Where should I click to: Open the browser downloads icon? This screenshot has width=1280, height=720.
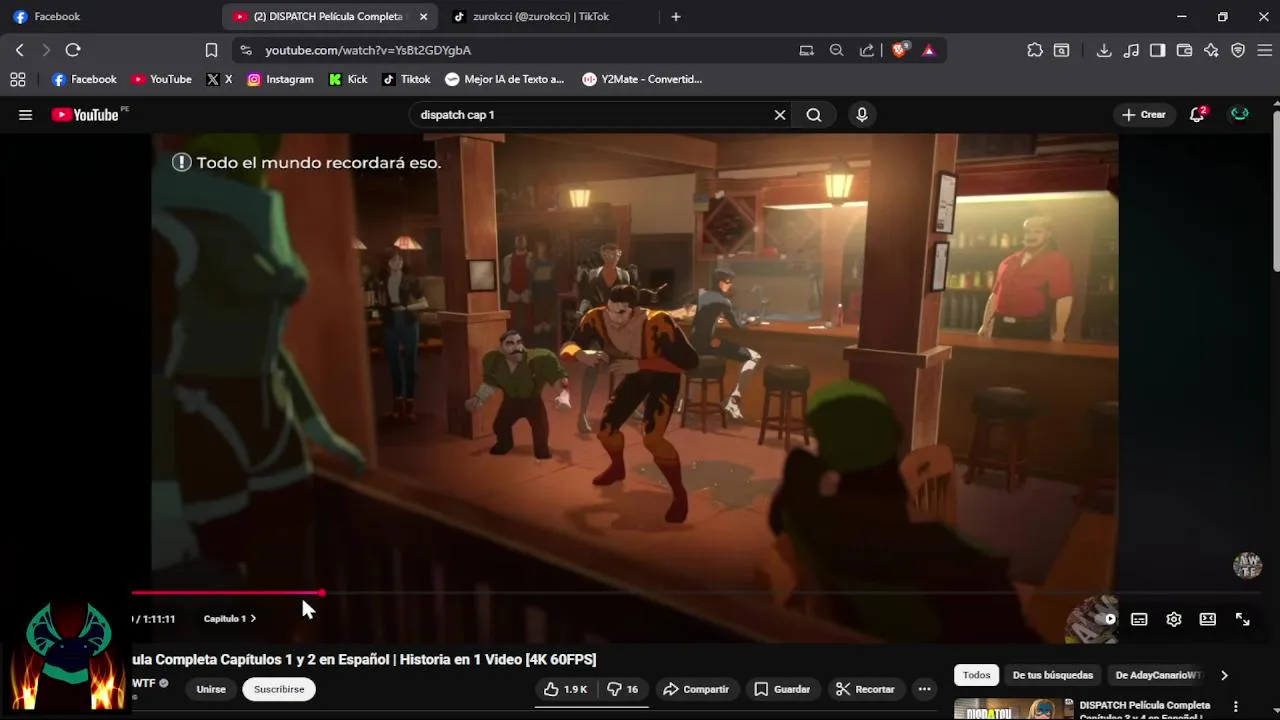(x=1104, y=50)
